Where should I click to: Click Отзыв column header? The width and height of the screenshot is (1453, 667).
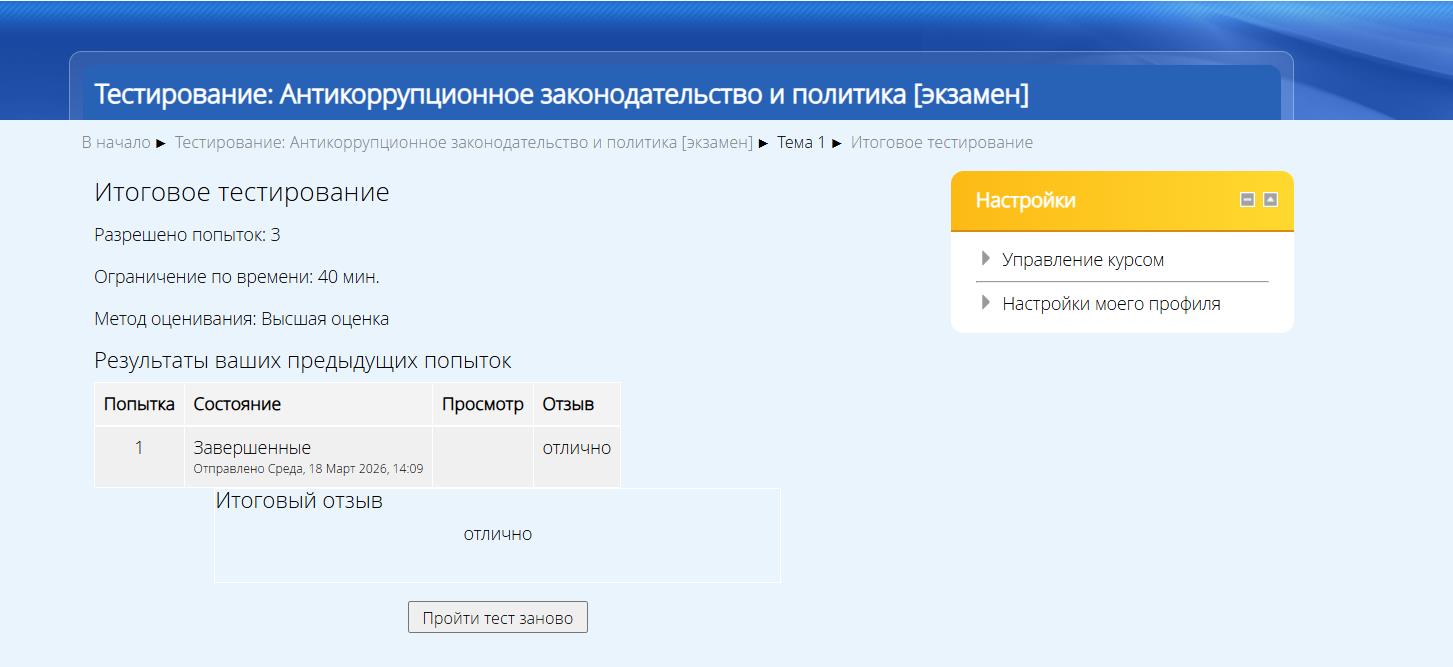(577, 404)
